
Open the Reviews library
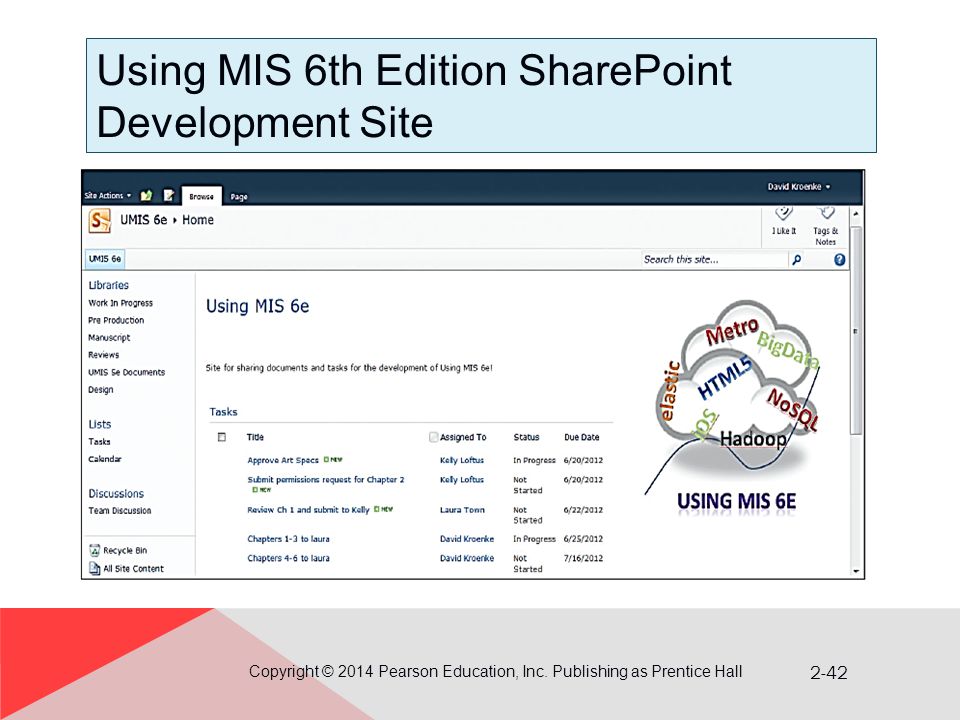coord(103,355)
